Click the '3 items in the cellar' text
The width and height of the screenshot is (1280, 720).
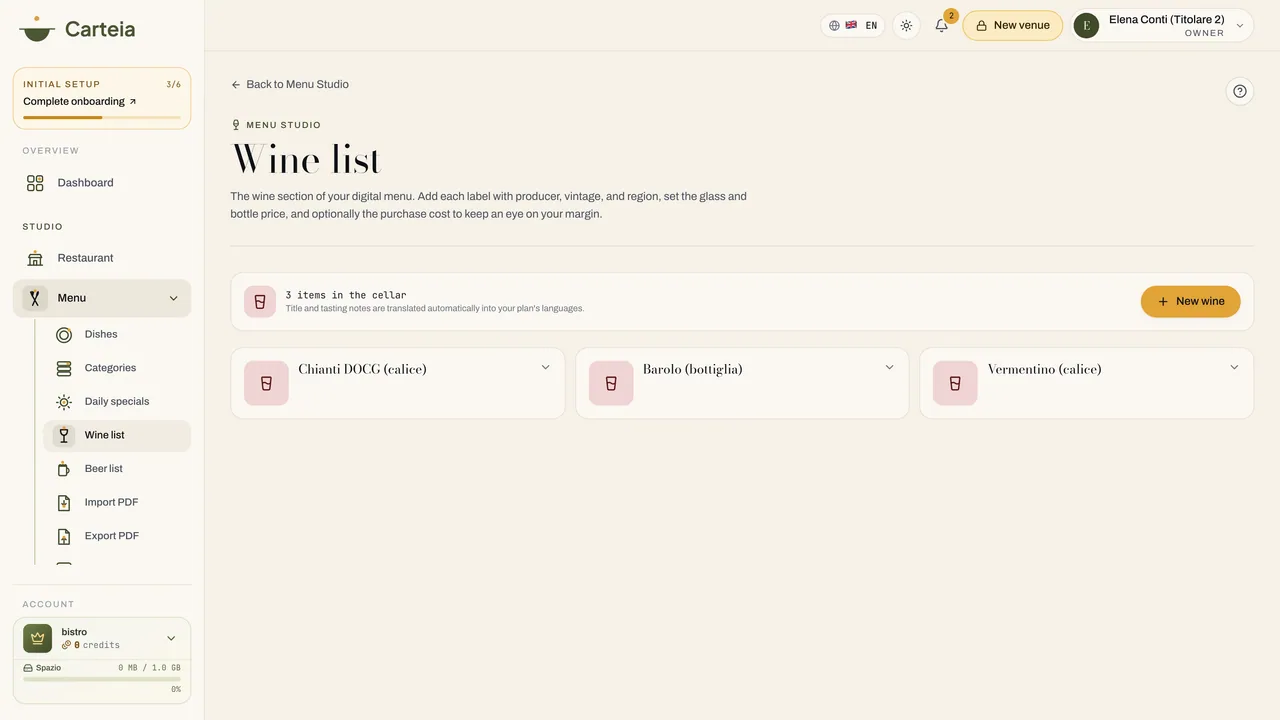coord(346,295)
